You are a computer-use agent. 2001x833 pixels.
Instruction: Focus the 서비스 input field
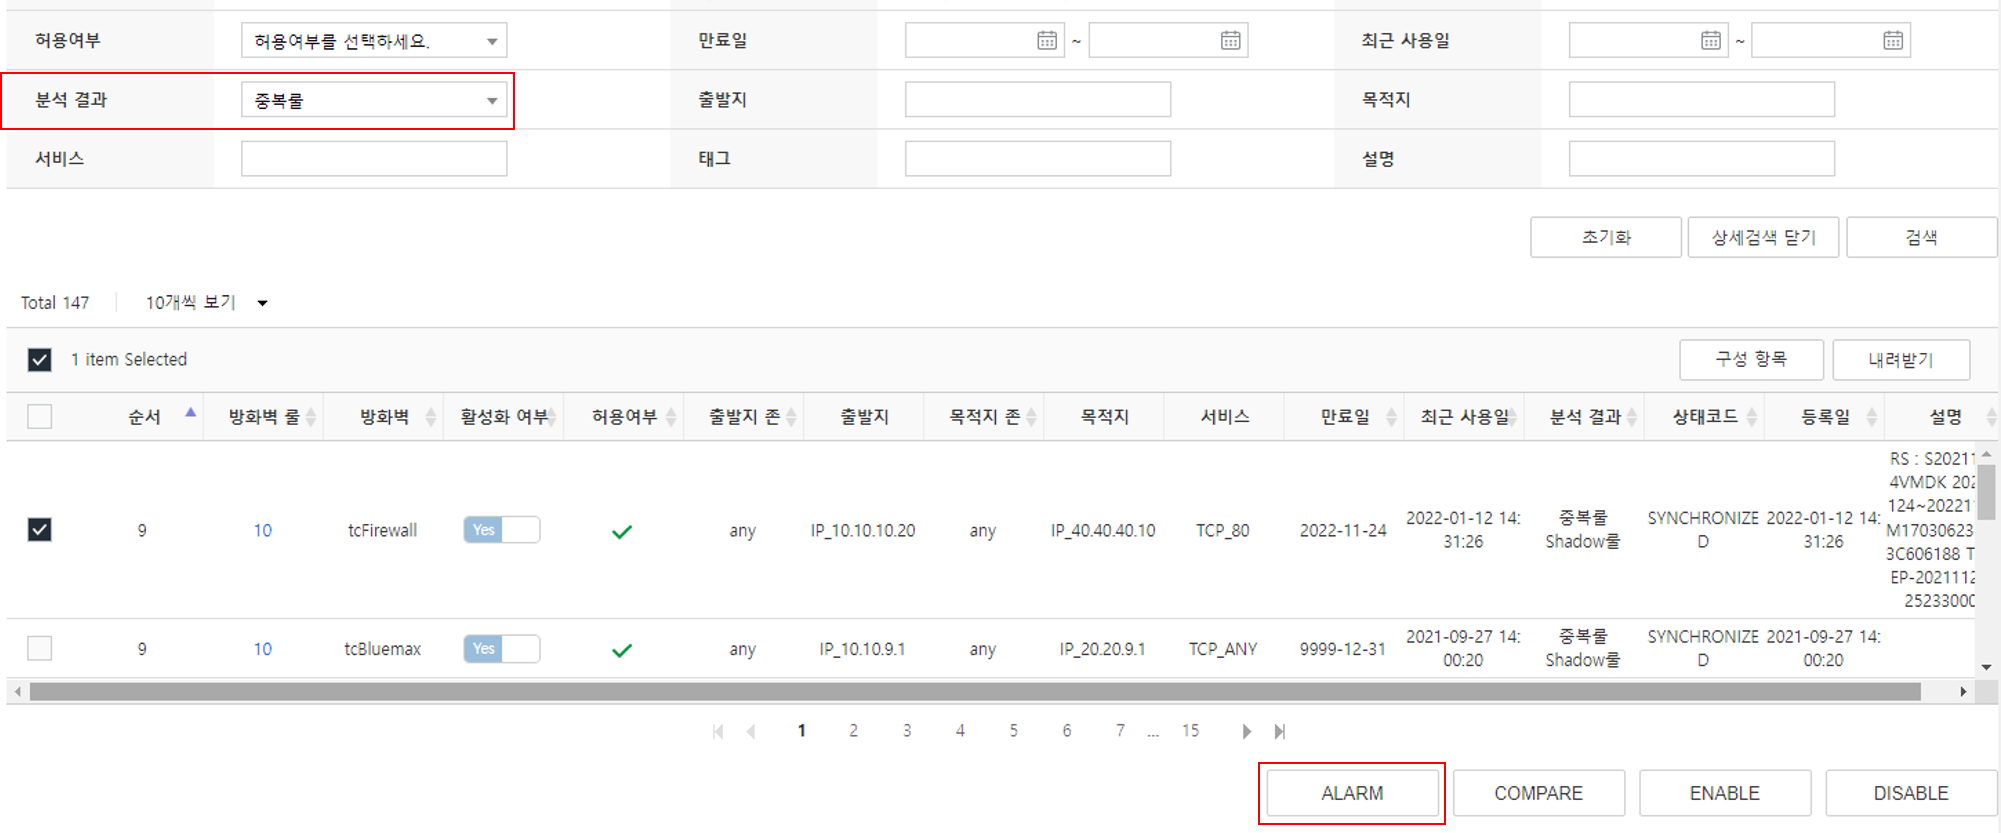(x=374, y=159)
